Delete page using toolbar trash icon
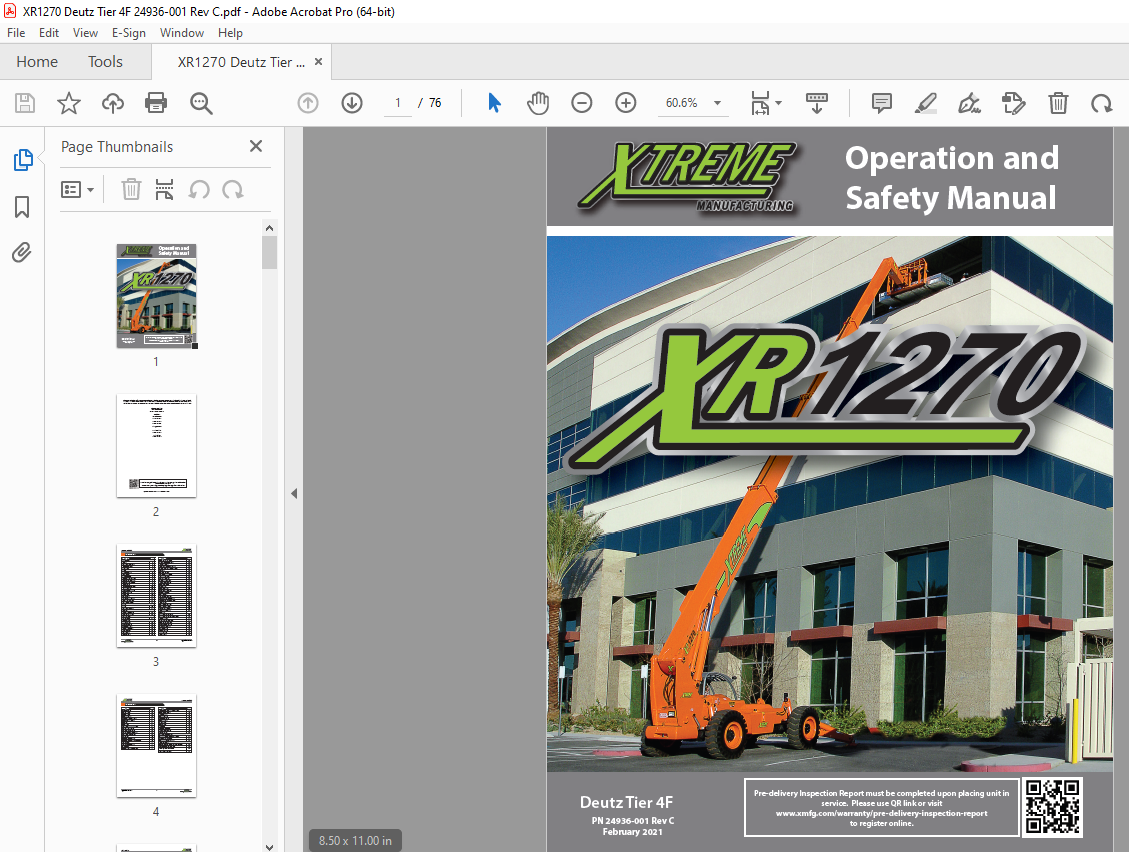This screenshot has width=1129, height=852. click(1058, 103)
